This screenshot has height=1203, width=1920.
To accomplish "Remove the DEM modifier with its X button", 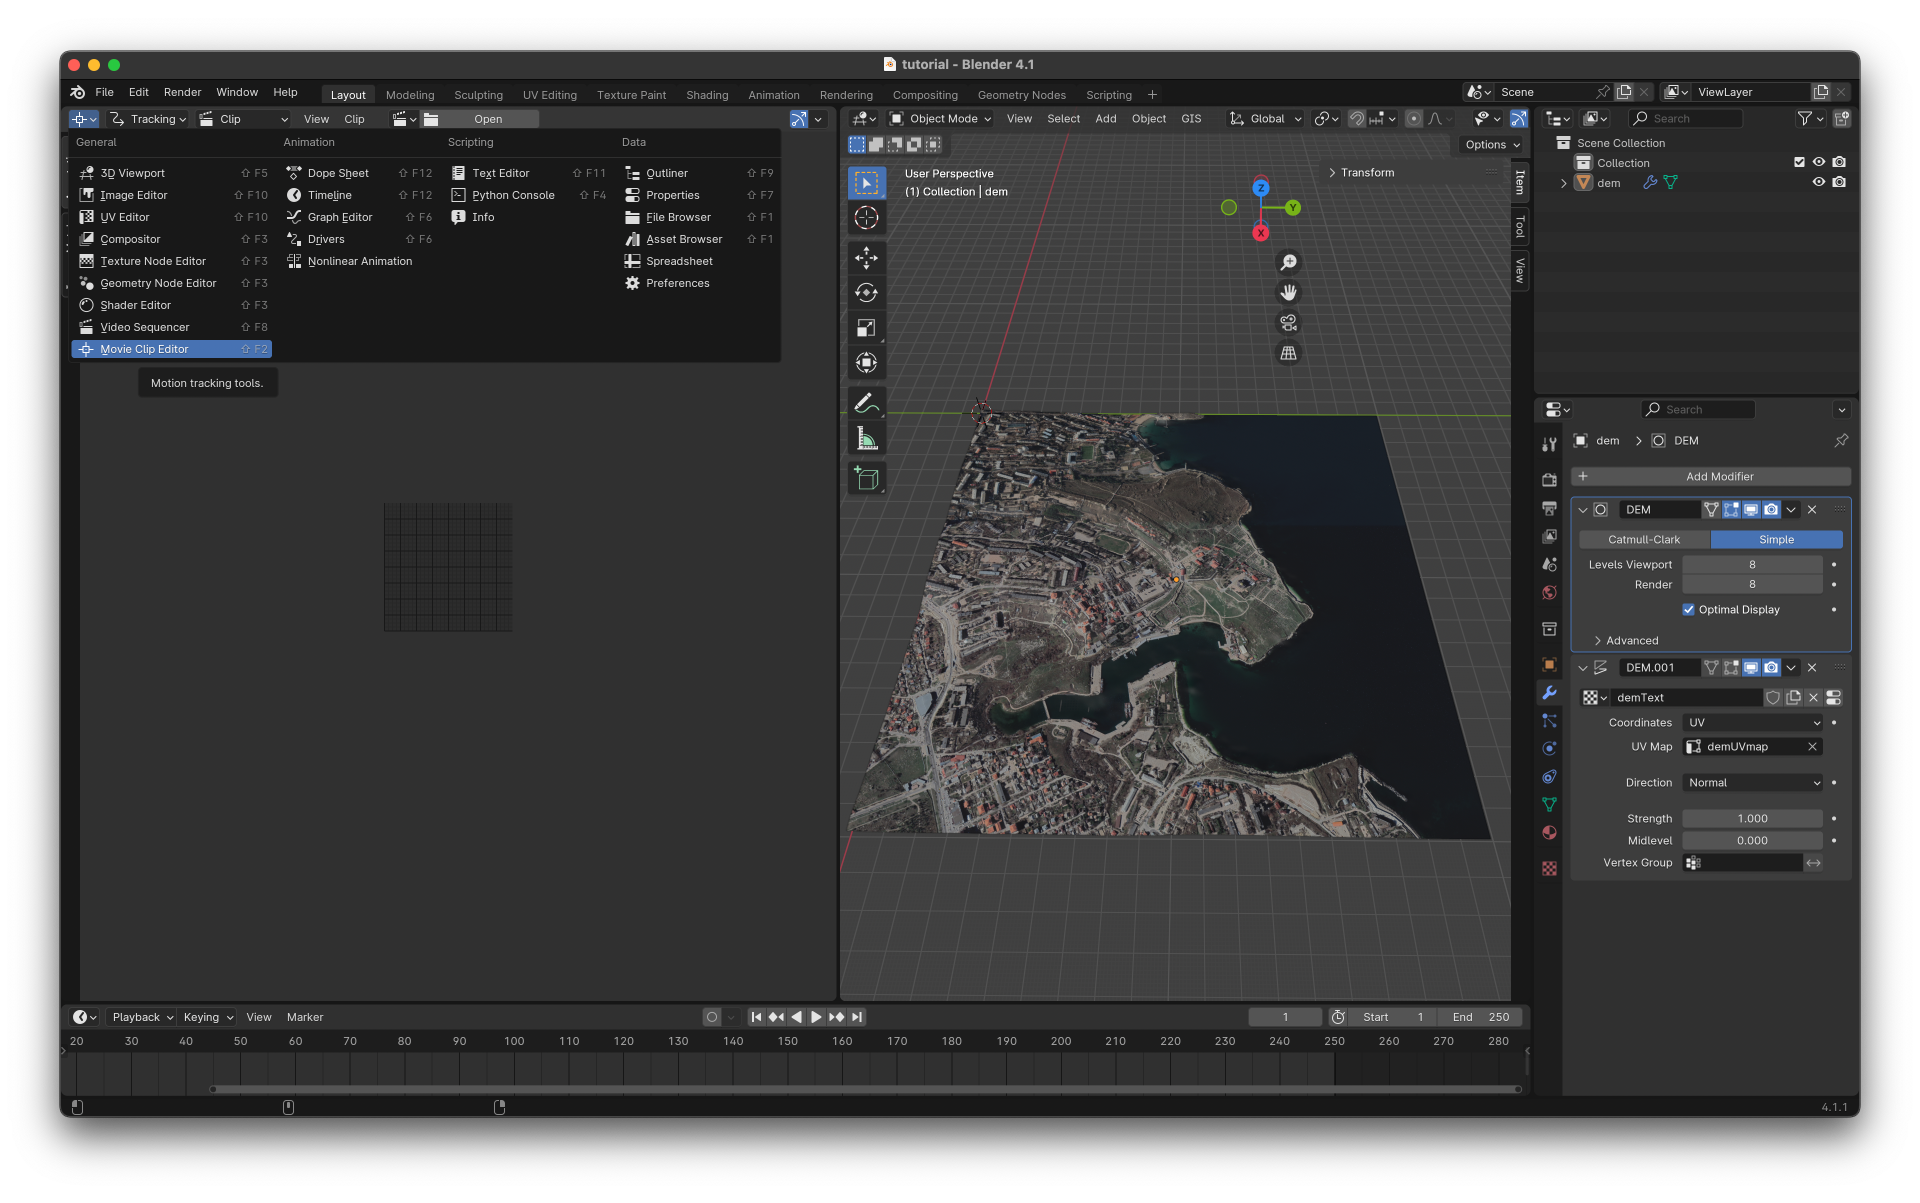I will [x=1812, y=510].
